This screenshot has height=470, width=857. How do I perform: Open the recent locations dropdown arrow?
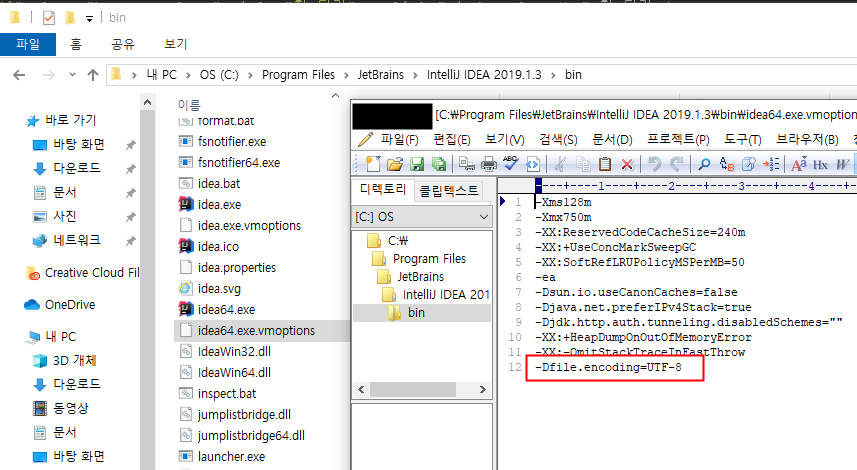click(72, 75)
